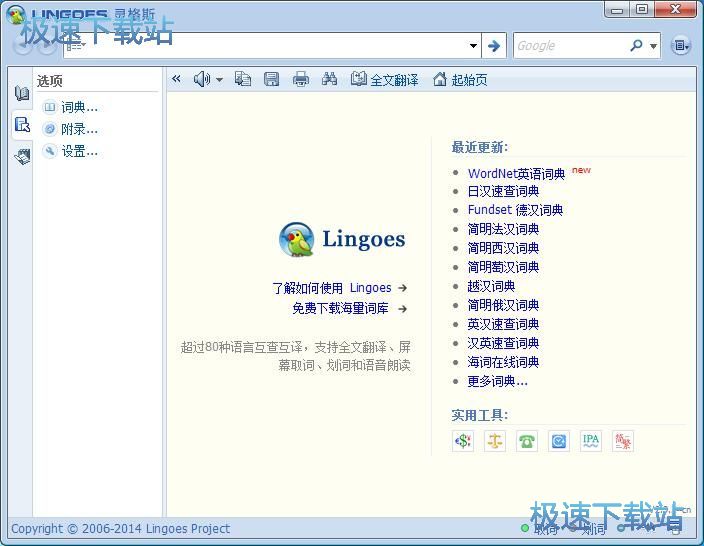
Task: Click the binoculars find icon
Action: coord(329,79)
